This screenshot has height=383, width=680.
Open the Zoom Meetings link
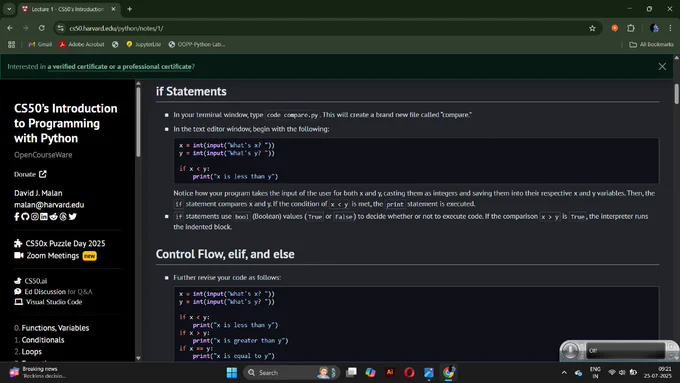(x=52, y=255)
